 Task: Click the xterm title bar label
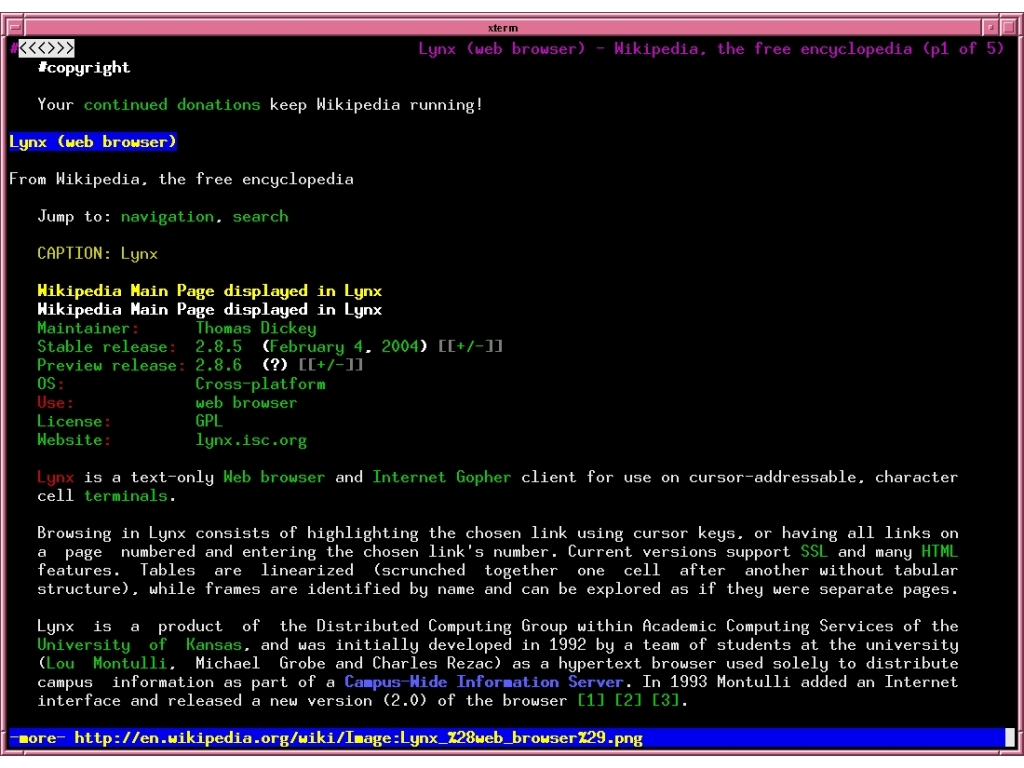click(x=503, y=27)
